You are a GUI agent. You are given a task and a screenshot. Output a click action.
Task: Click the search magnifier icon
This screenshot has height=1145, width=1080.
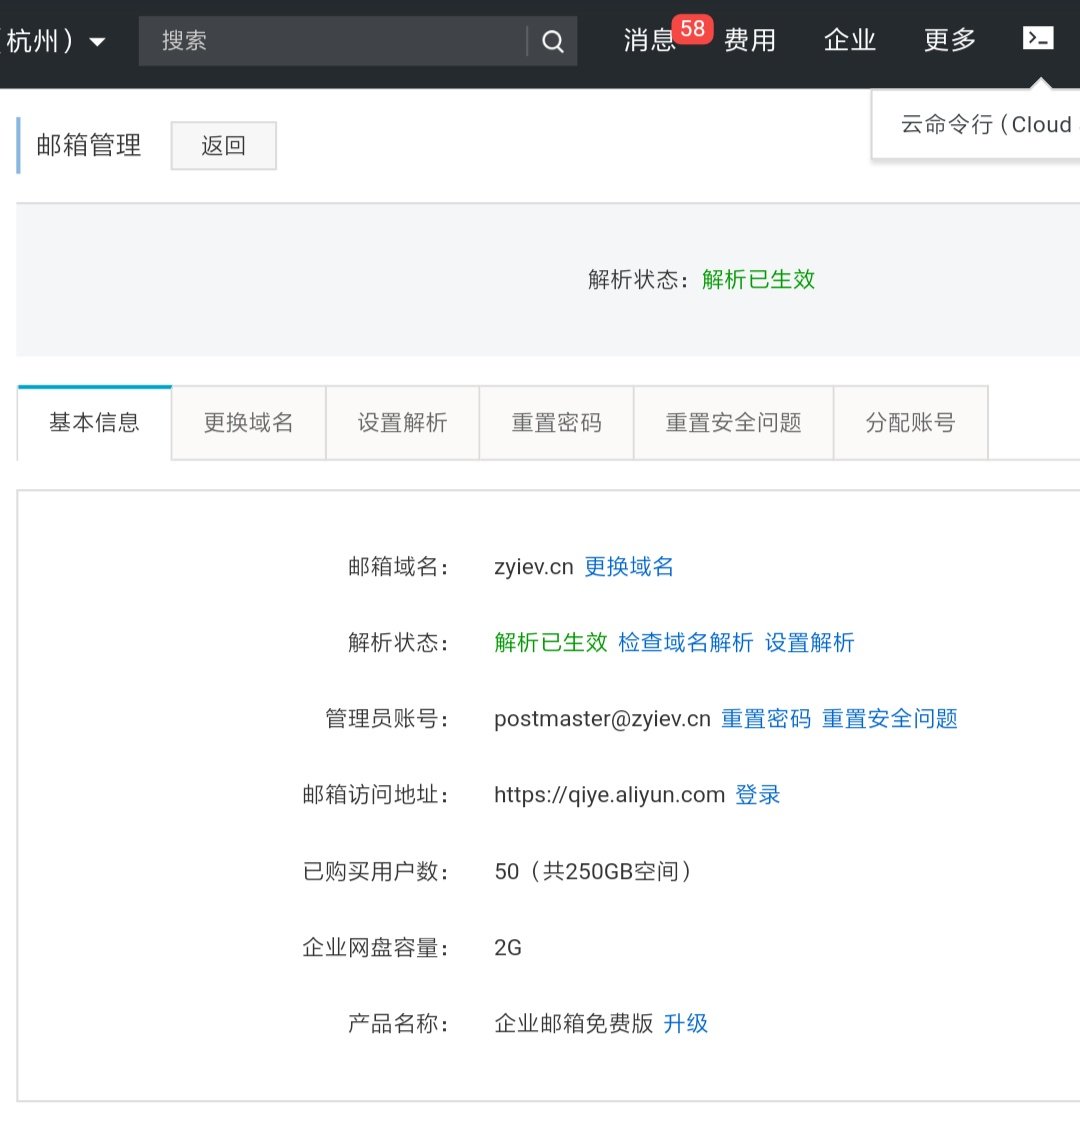552,41
